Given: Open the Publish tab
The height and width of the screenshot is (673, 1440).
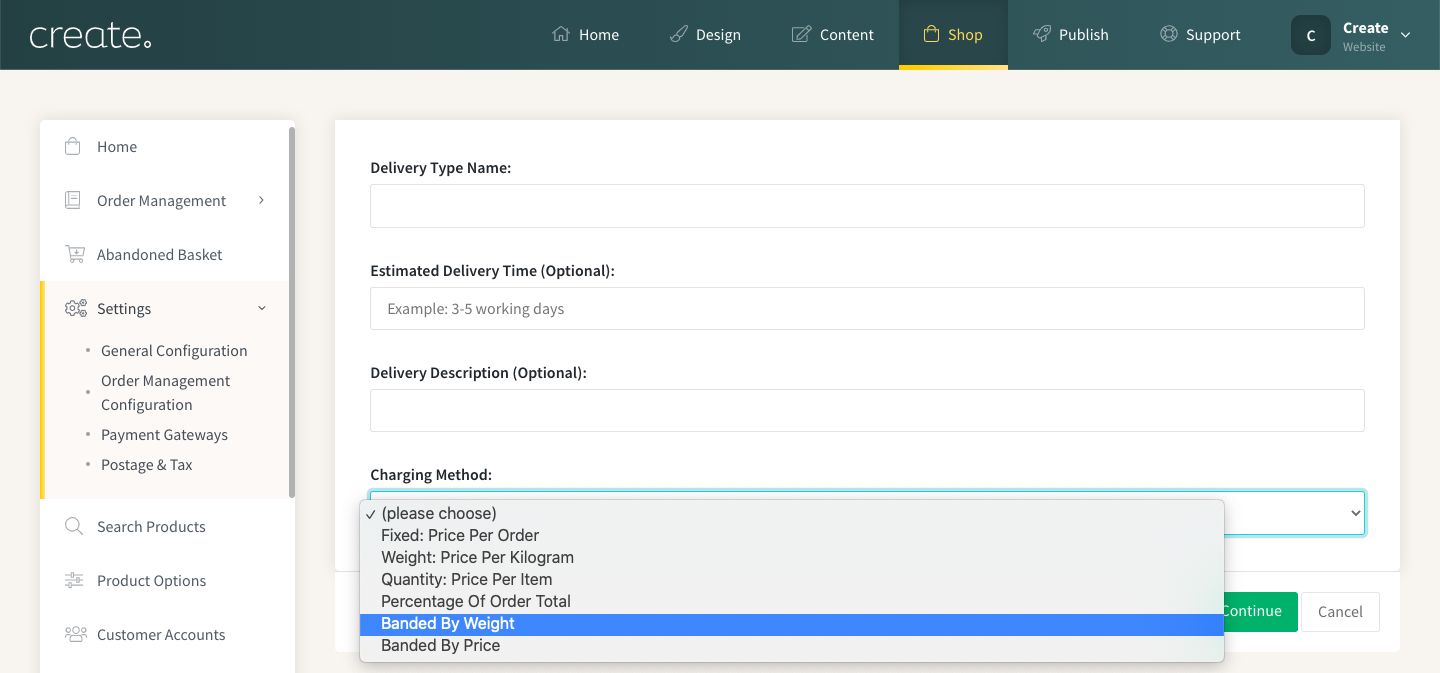Looking at the screenshot, I should click(x=1071, y=35).
